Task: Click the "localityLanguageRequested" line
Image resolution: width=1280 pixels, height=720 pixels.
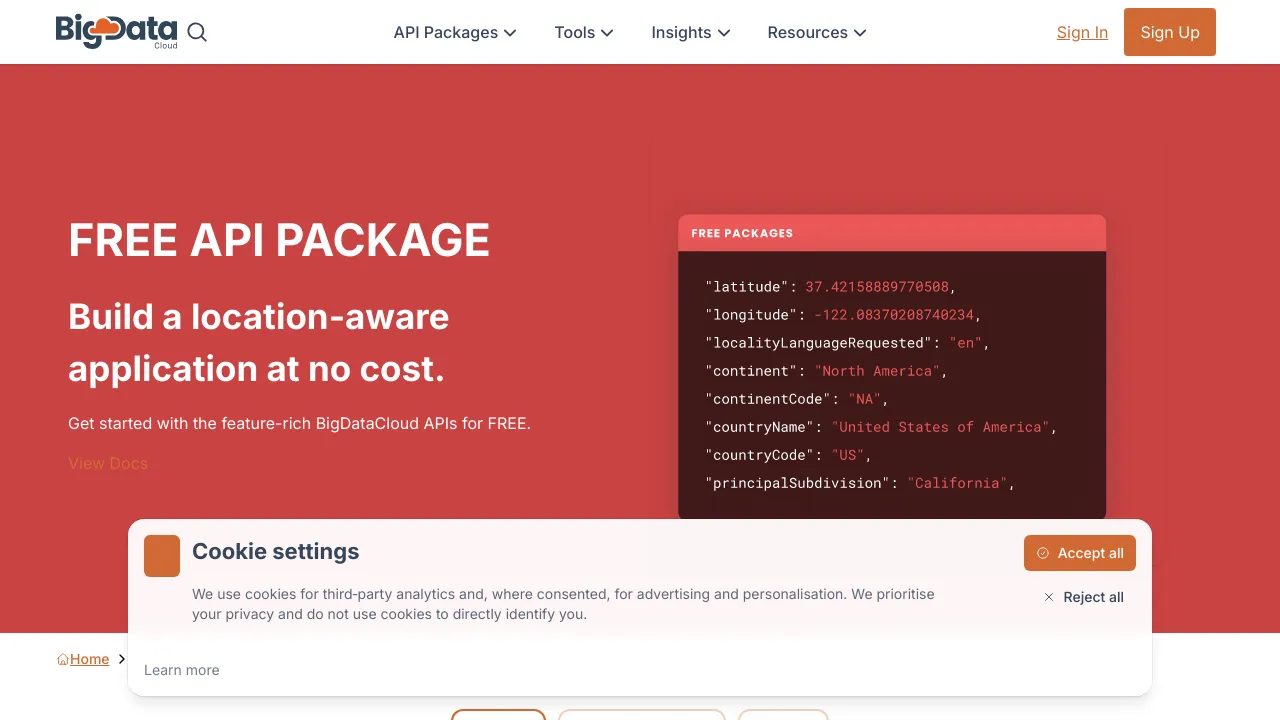Action: [847, 343]
